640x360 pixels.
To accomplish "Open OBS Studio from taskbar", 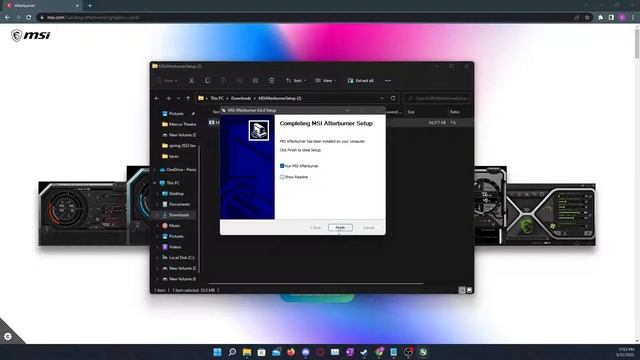I will click(x=409, y=352).
